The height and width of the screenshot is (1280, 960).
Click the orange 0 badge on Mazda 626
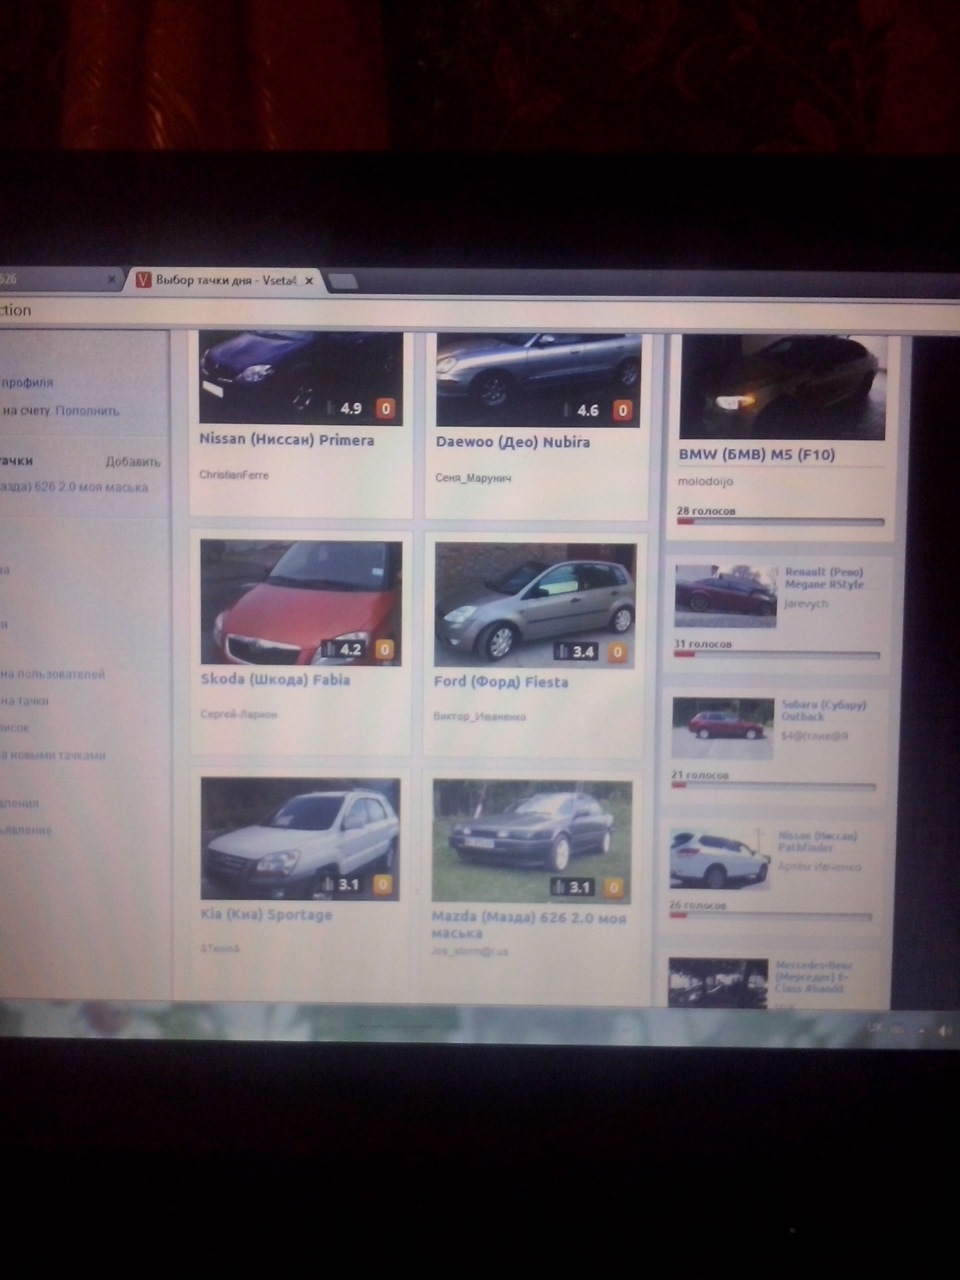click(x=614, y=887)
